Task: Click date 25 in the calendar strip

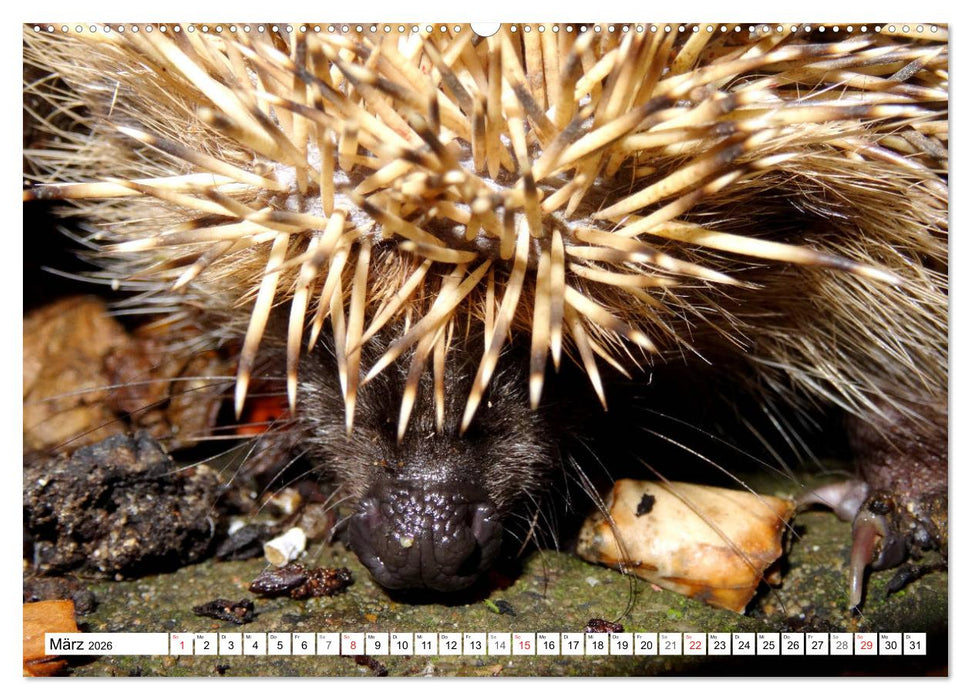Action: click(x=767, y=644)
